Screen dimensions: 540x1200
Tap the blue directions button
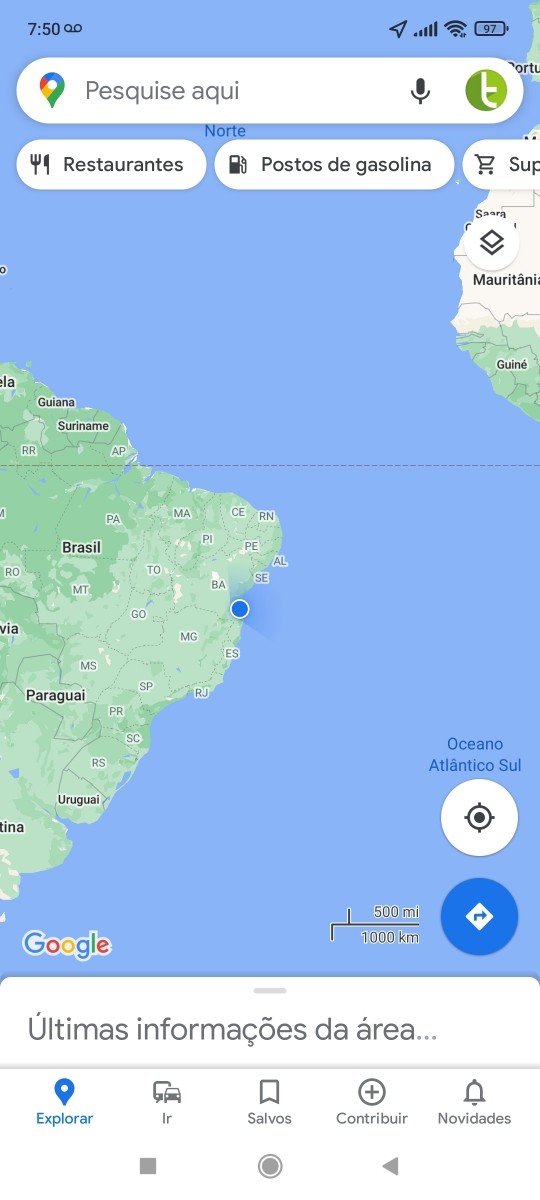point(480,916)
